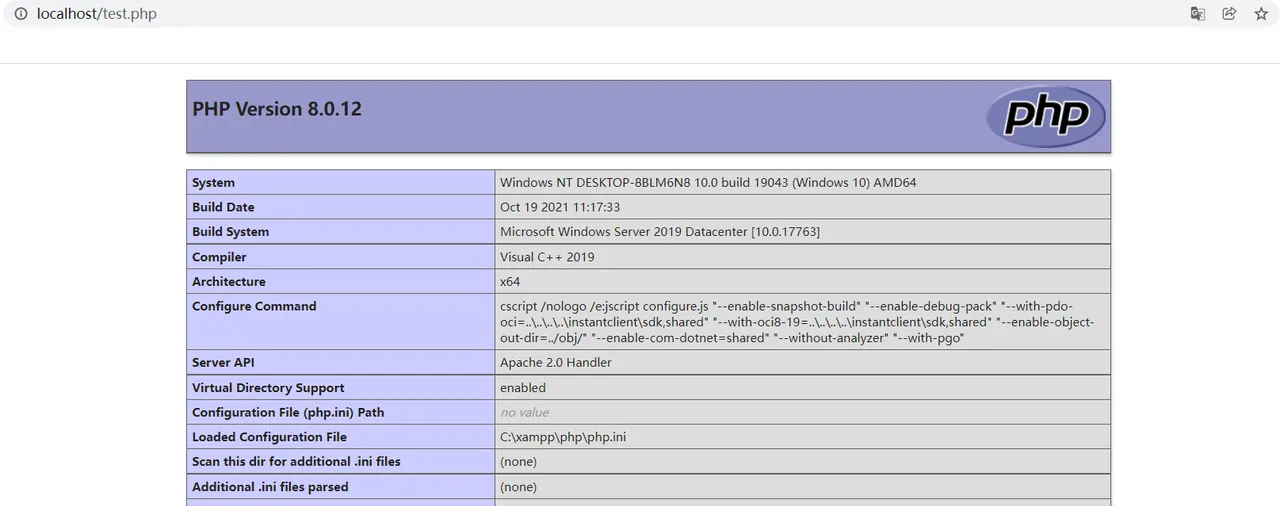Image resolution: width=1280 pixels, height=506 pixels.
Task: Click (none) in the Scan this dir row
Action: pyautogui.click(x=518, y=462)
